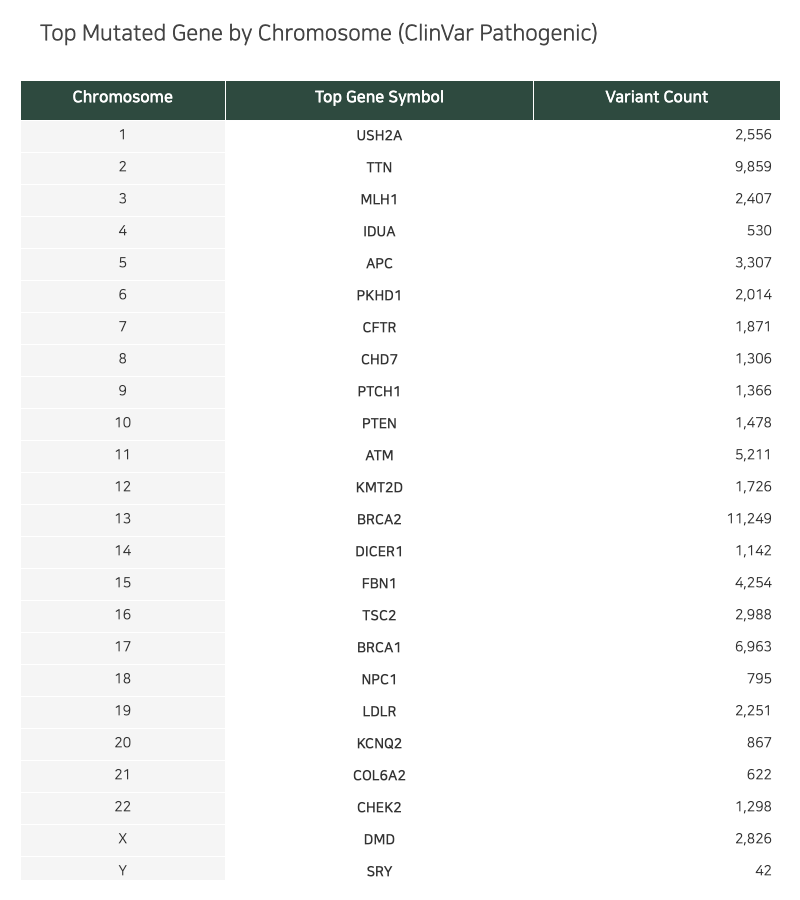800x900 pixels.
Task: Click the chromosome X row cell
Action: 123,839
